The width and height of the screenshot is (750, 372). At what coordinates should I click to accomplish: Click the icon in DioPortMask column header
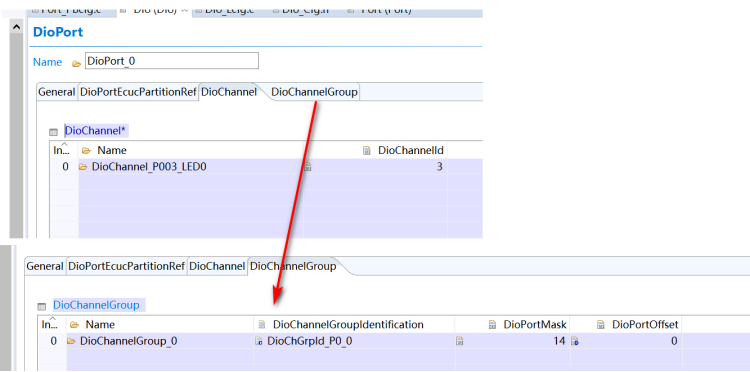[492, 325]
